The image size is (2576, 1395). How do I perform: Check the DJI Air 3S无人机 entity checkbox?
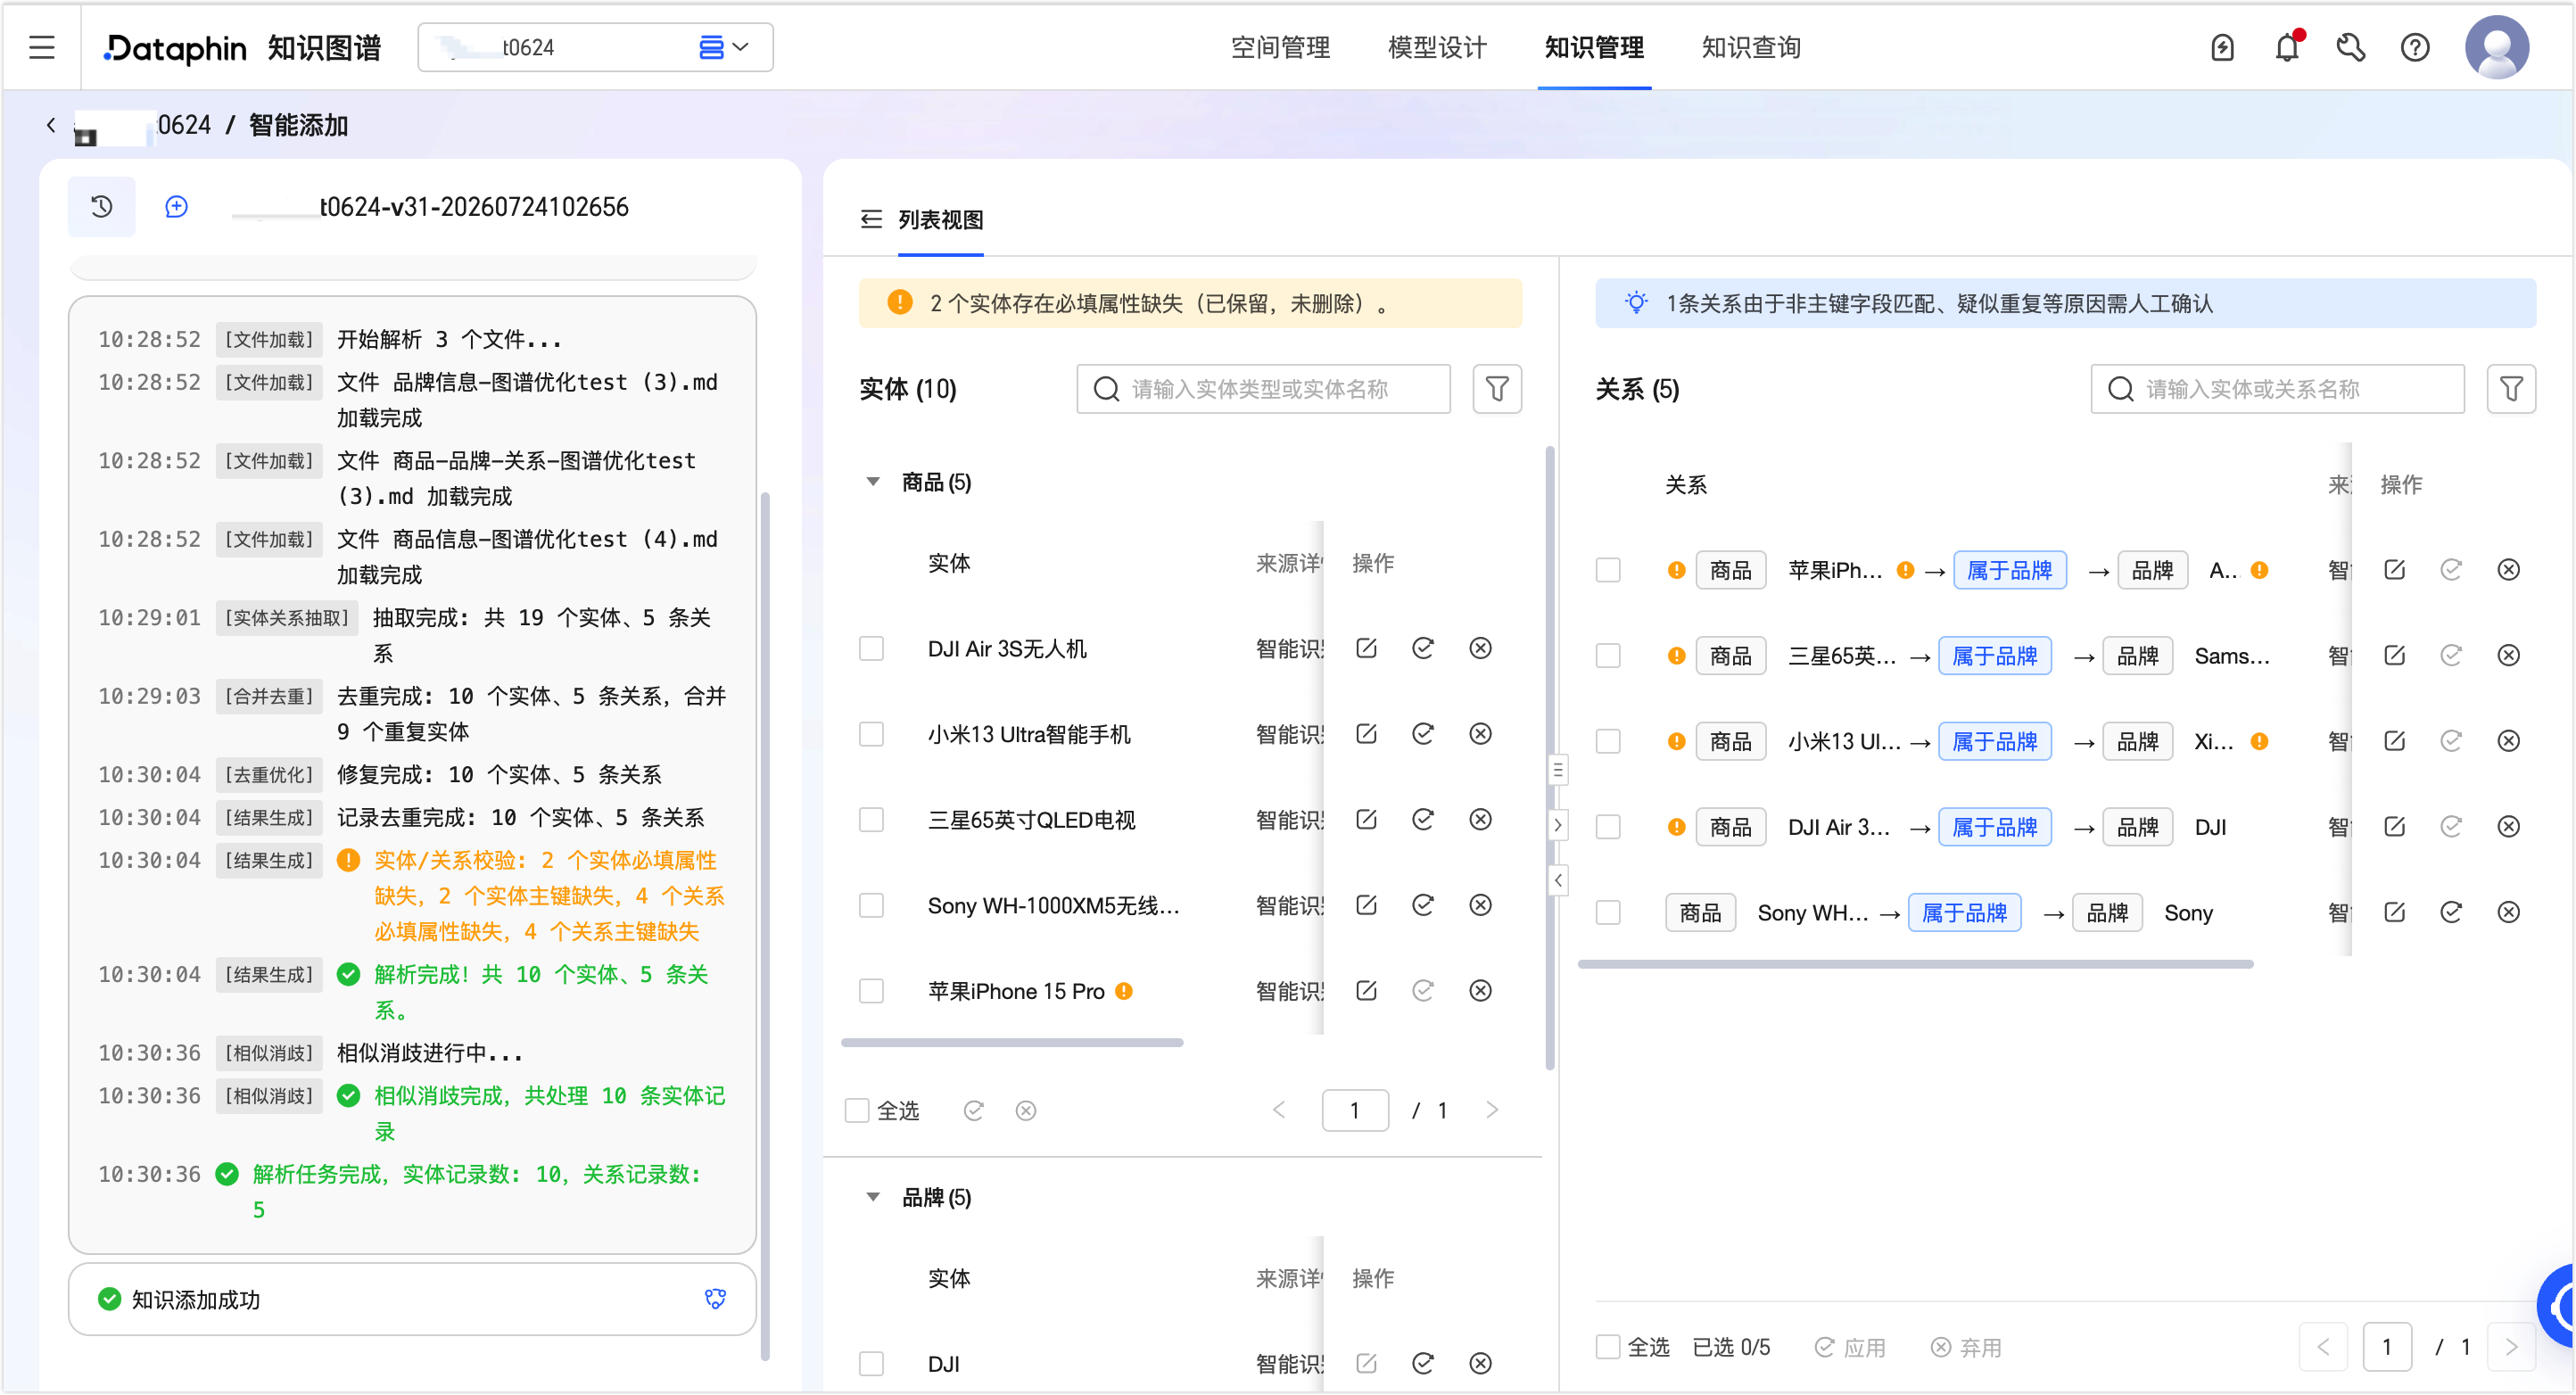coord(871,649)
